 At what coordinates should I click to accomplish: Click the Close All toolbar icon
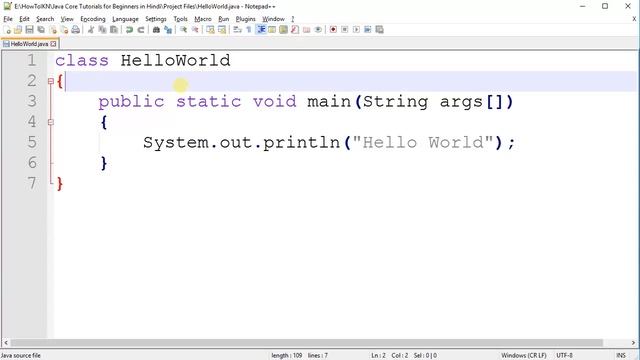tap(64, 30)
